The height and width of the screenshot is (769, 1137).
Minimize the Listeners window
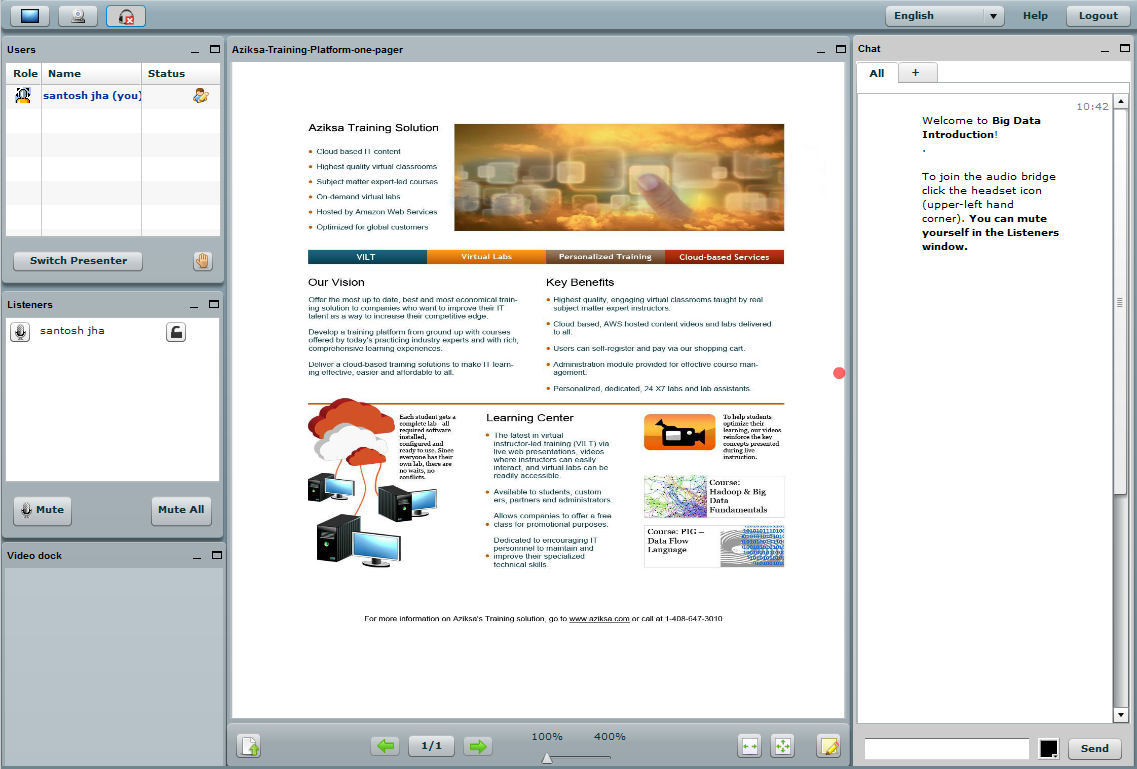pos(194,306)
